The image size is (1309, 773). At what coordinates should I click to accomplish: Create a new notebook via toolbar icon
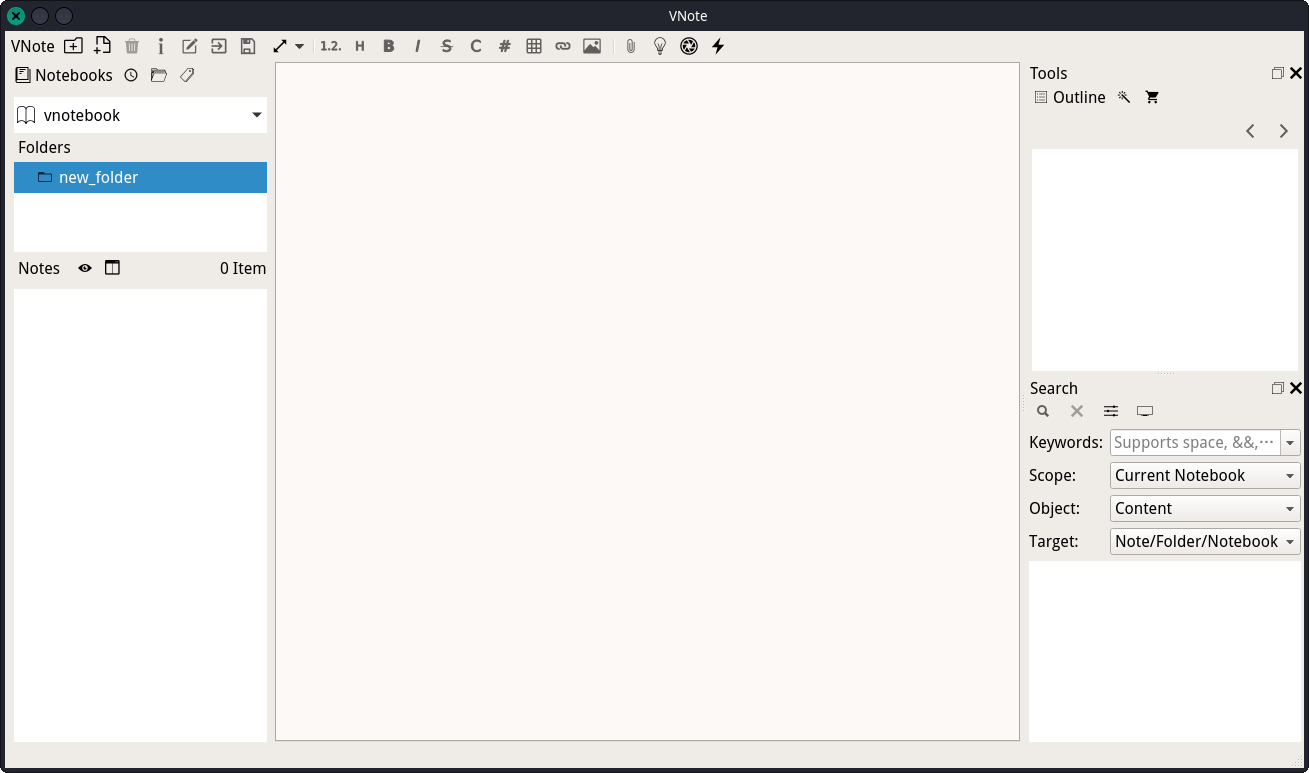[x=73, y=46]
